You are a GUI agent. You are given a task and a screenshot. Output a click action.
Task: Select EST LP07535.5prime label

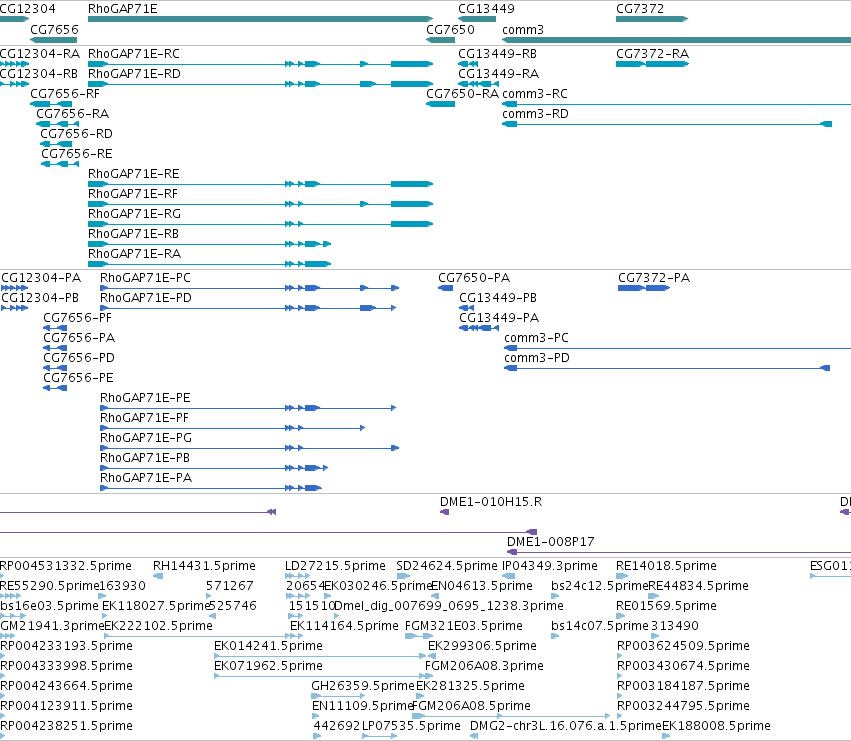pos(411,726)
